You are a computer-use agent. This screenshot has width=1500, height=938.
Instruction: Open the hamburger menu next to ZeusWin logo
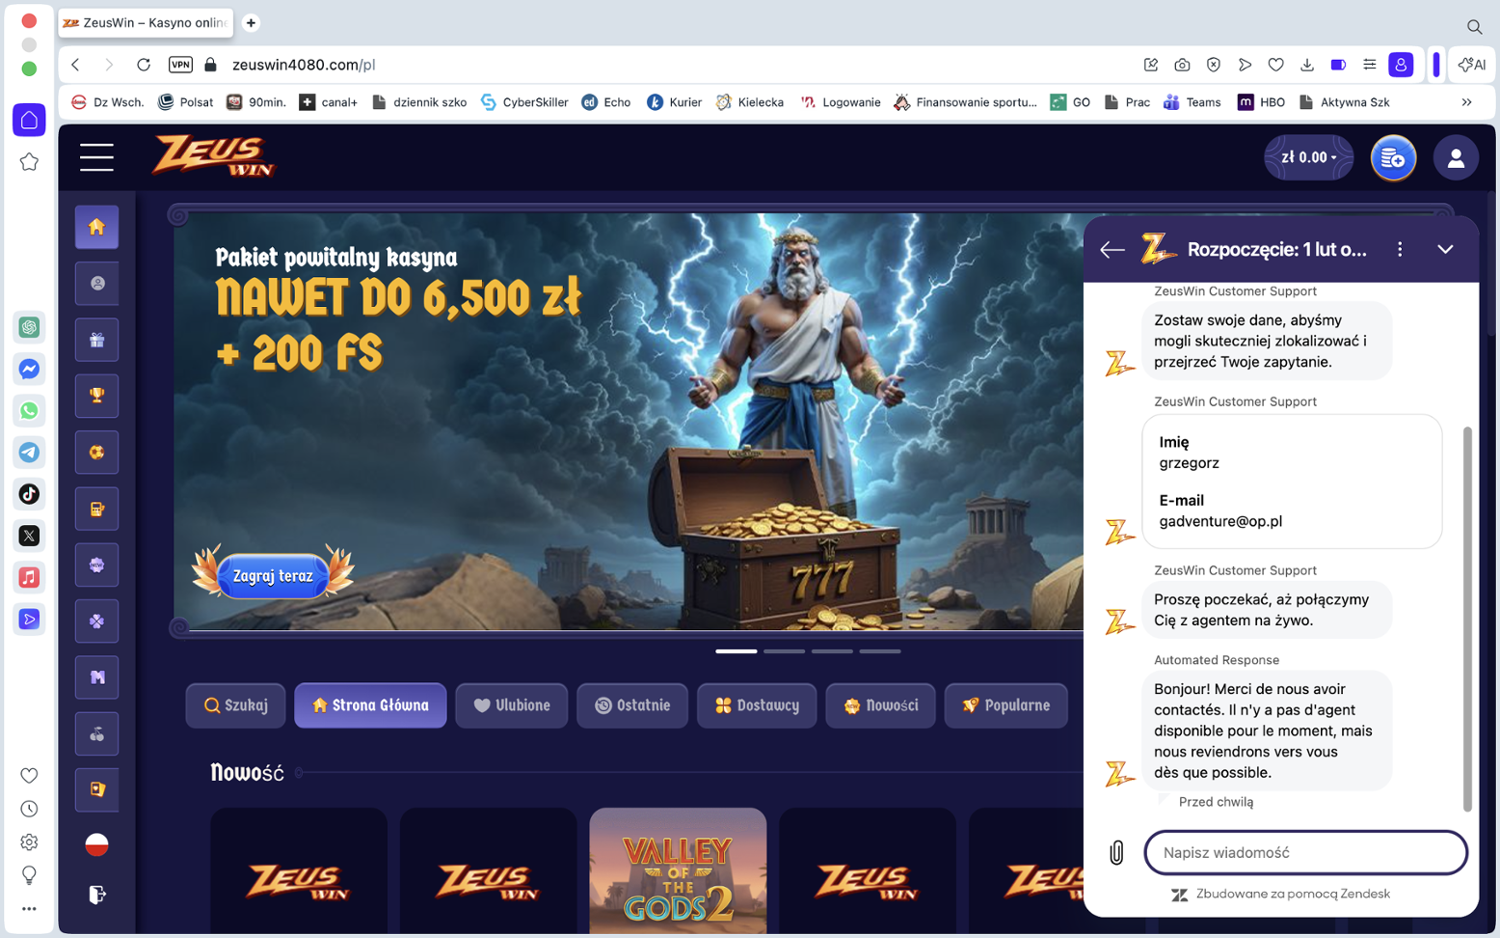97,157
